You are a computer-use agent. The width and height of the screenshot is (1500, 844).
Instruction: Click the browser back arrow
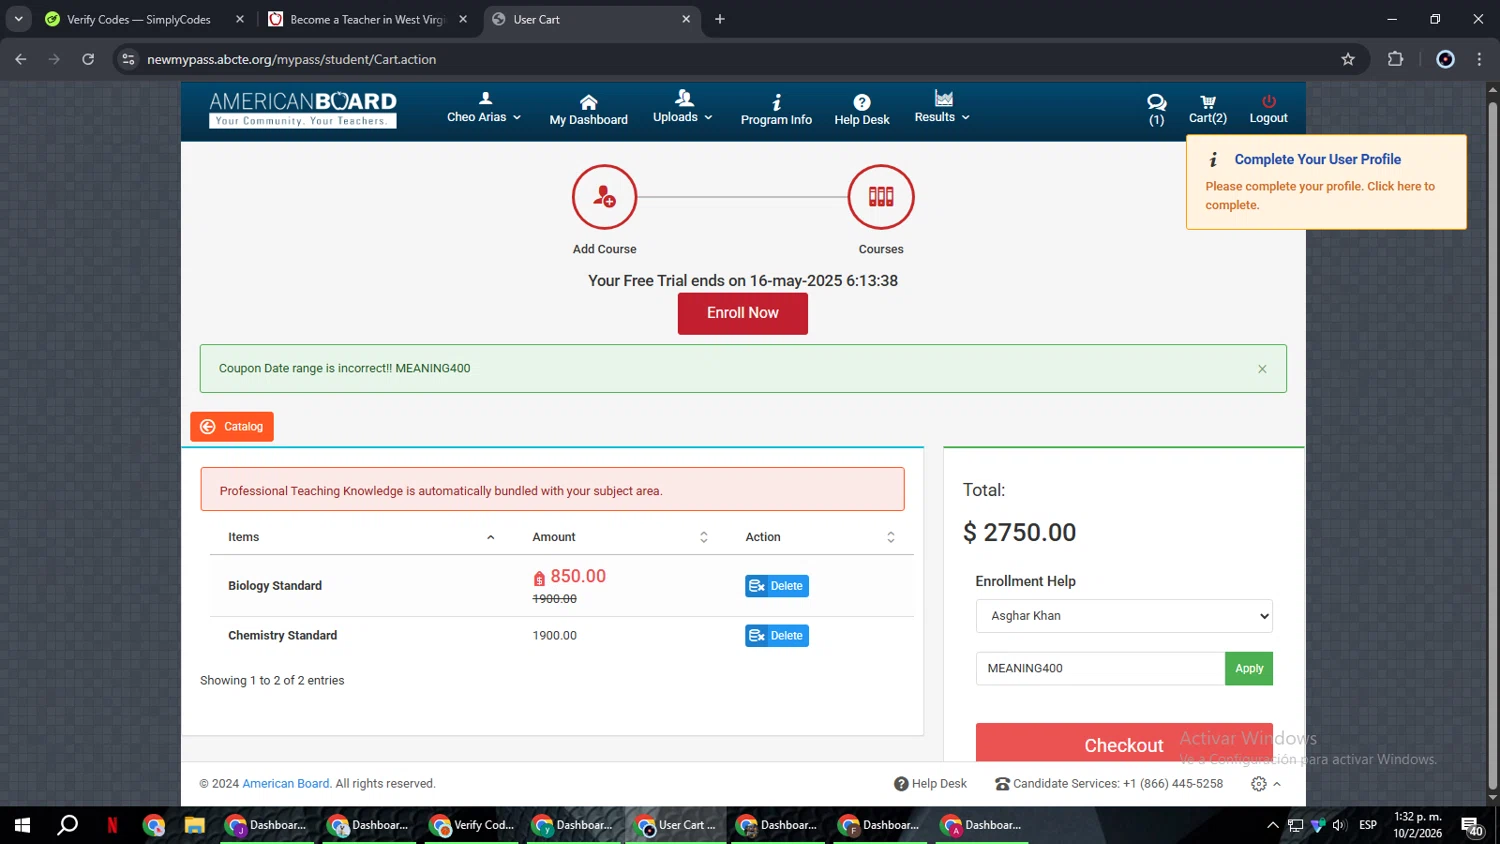21,59
